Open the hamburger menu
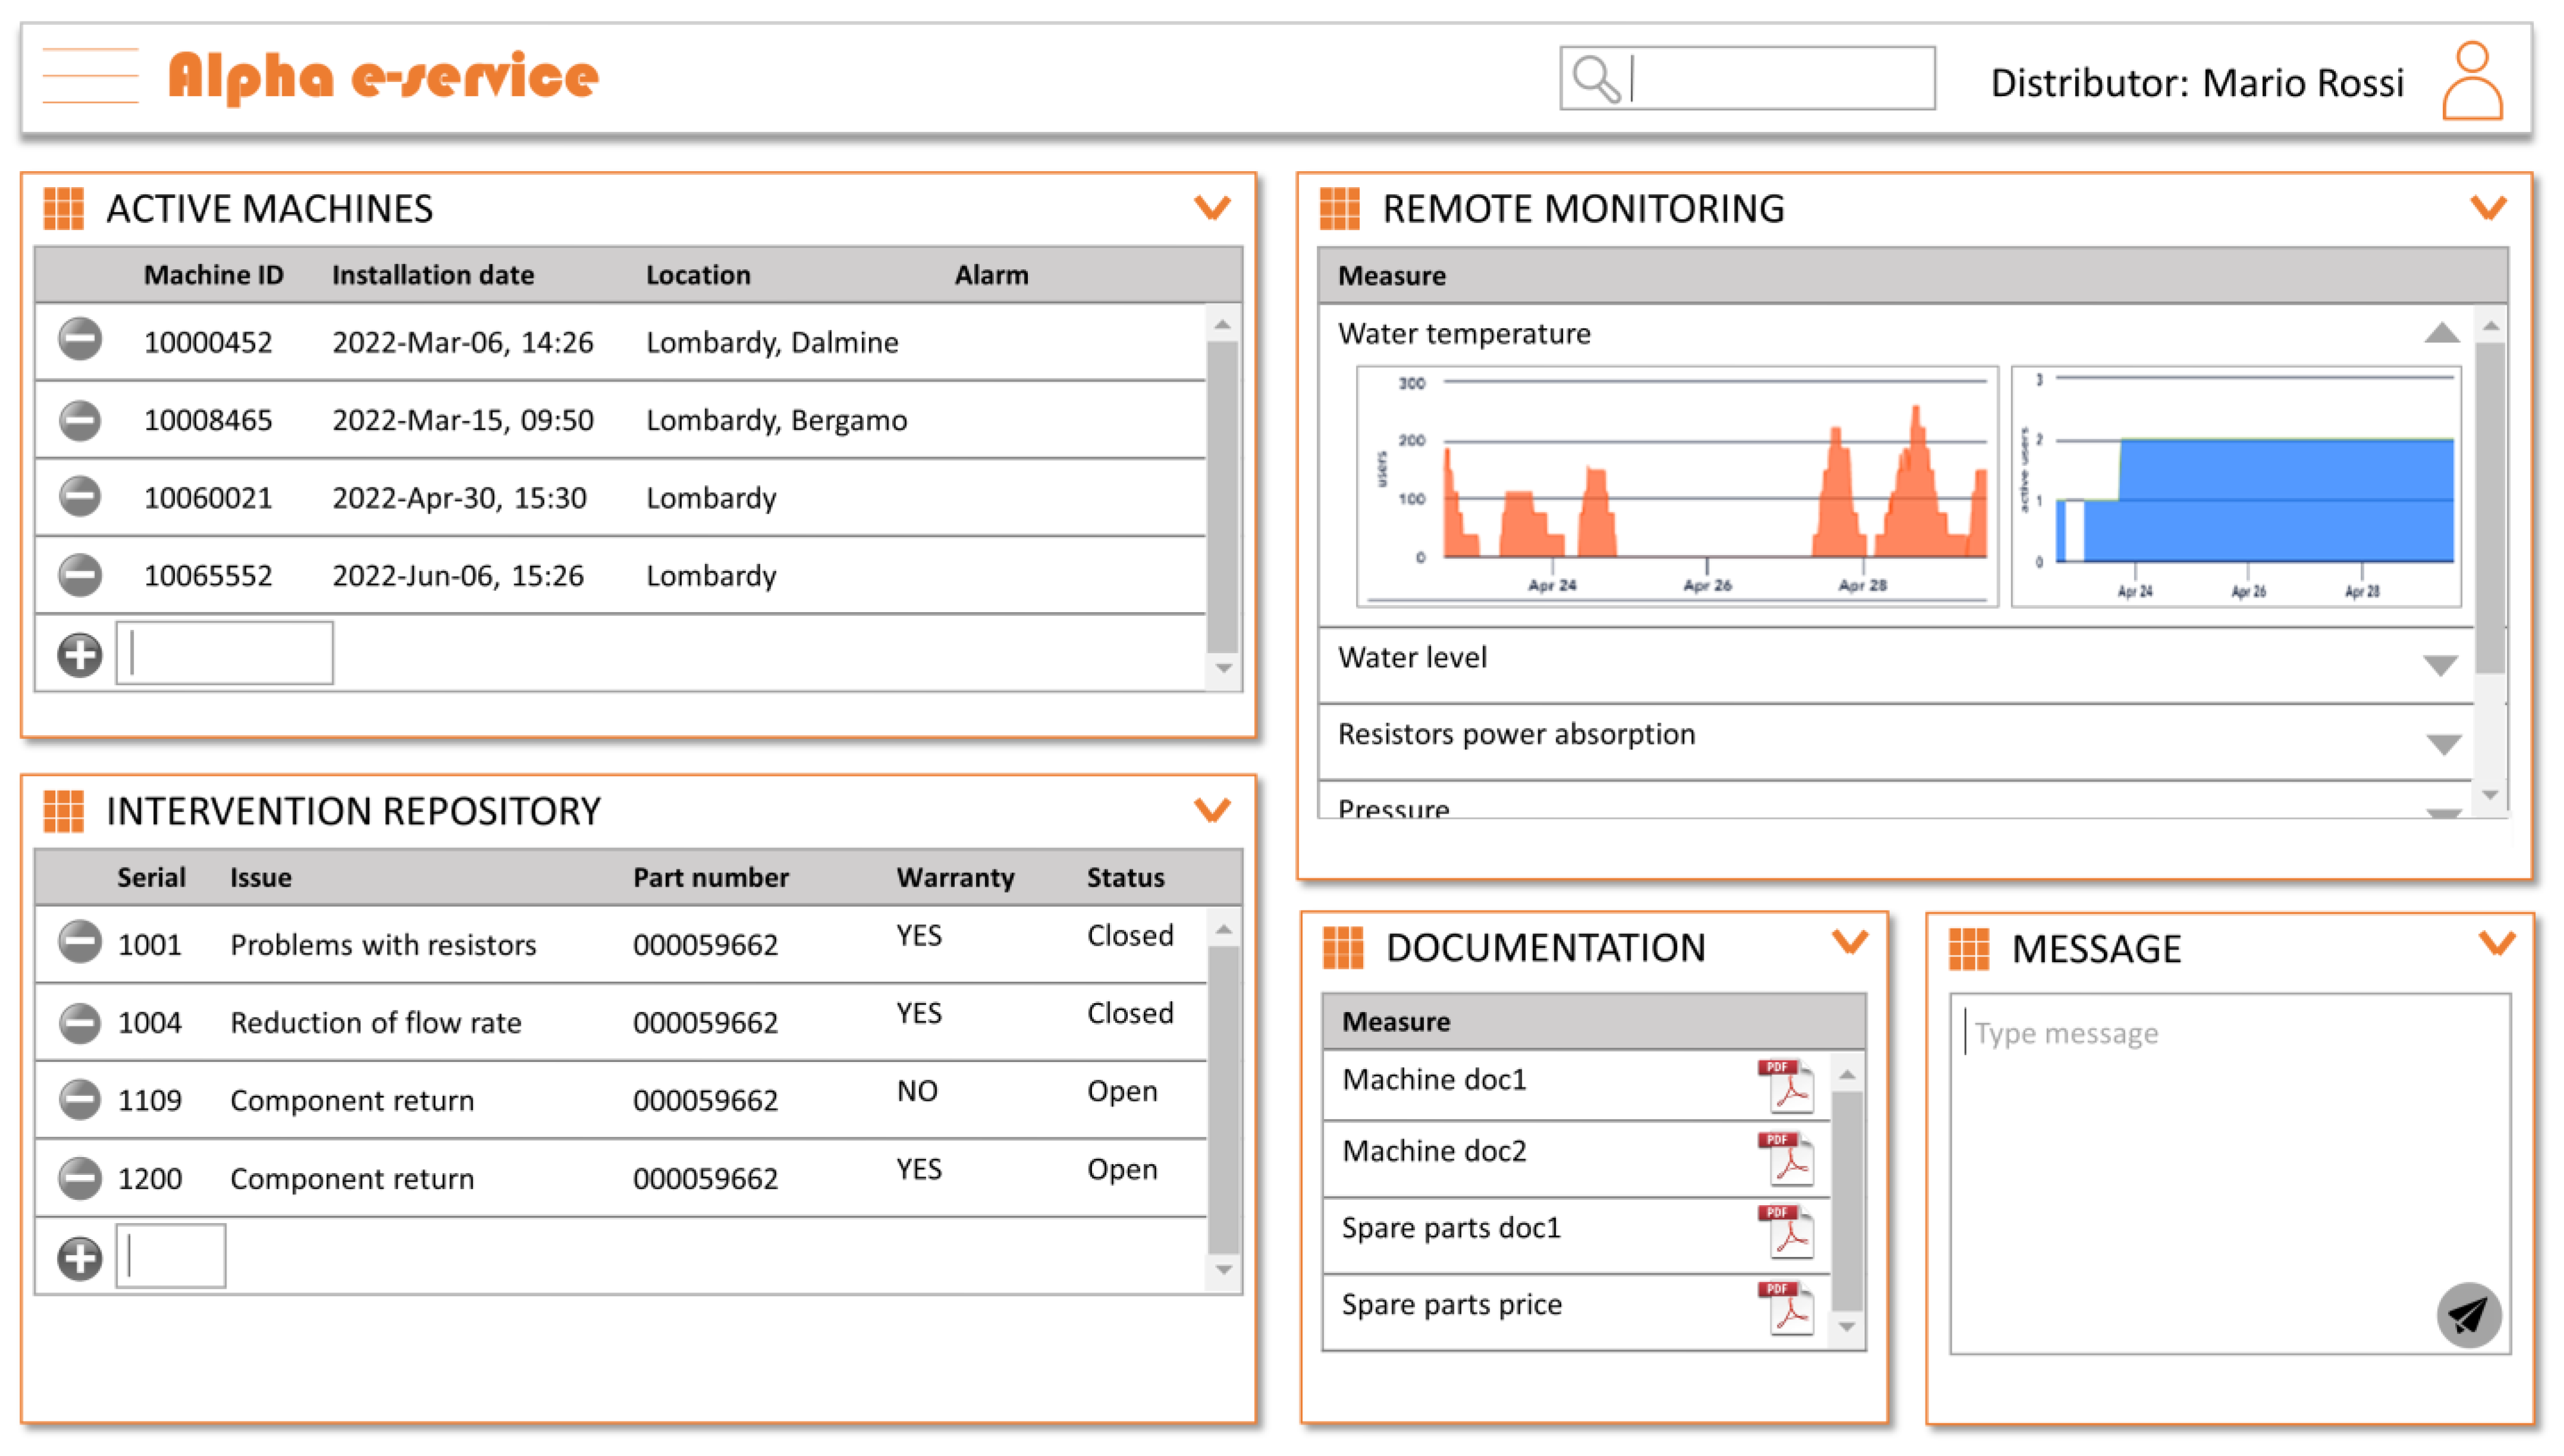Image resolution: width=2564 pixels, height=1456 pixels. (x=90, y=76)
